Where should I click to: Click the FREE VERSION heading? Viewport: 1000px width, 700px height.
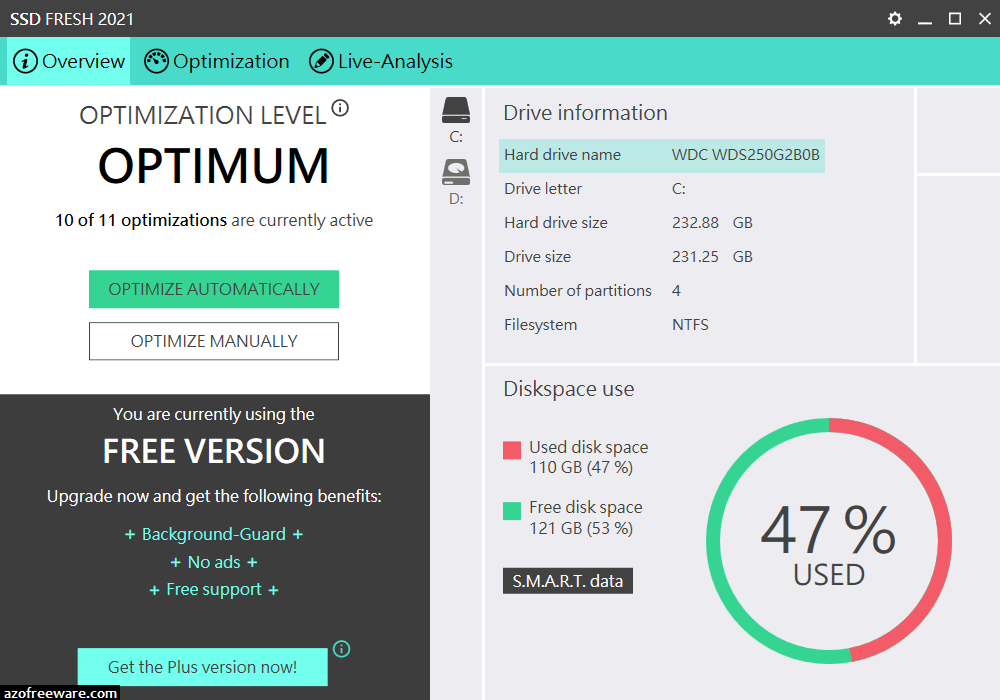pos(214,451)
